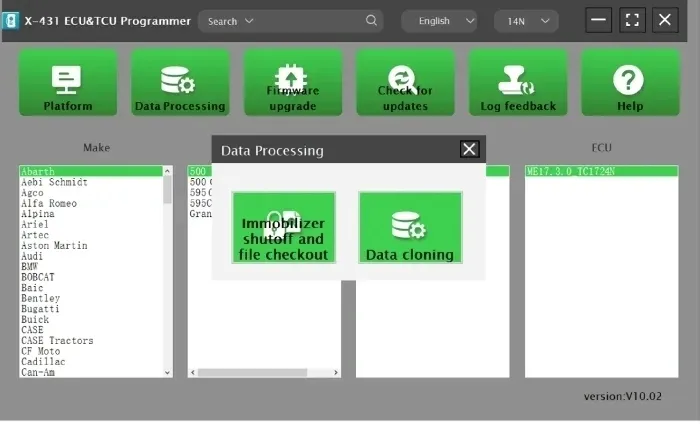Run Check for updates
The height and width of the screenshot is (426, 700).
coord(405,83)
